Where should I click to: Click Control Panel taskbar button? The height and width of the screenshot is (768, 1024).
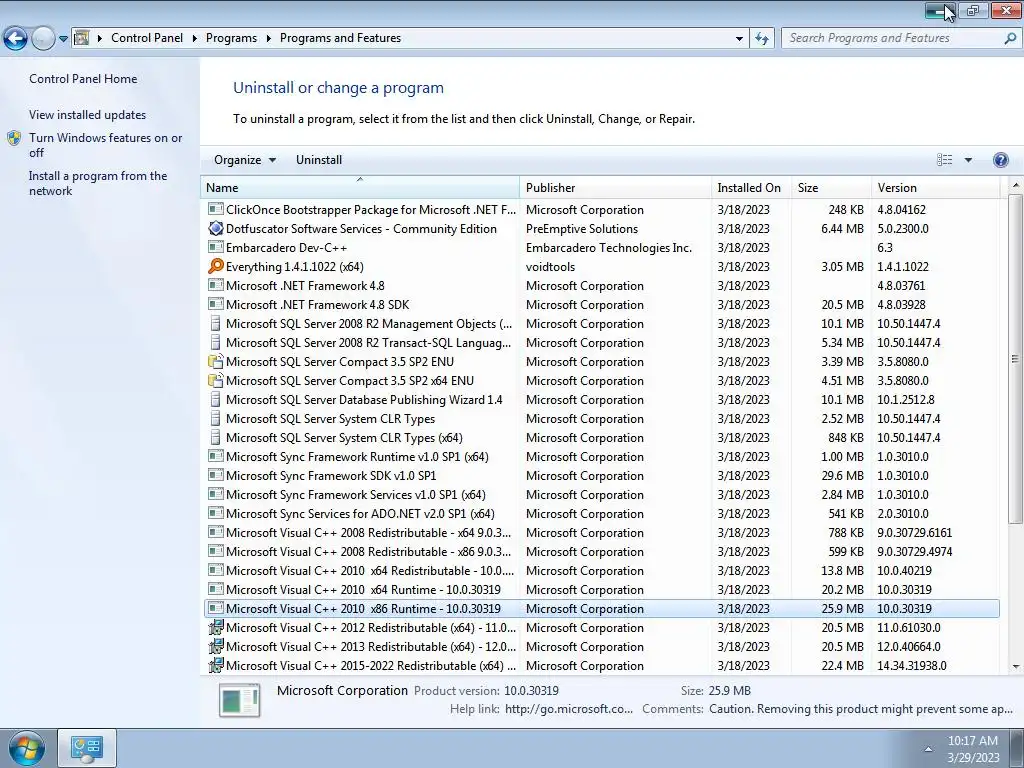coord(87,748)
